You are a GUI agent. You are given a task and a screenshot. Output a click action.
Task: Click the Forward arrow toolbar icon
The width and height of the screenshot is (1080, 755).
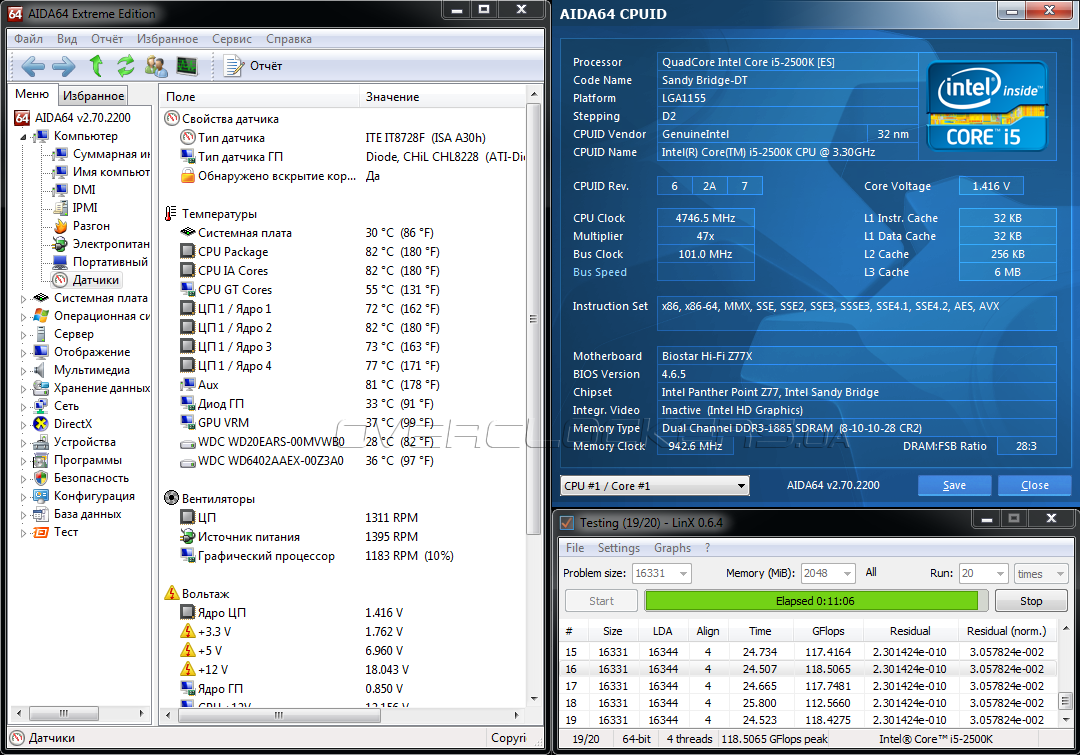click(64, 67)
